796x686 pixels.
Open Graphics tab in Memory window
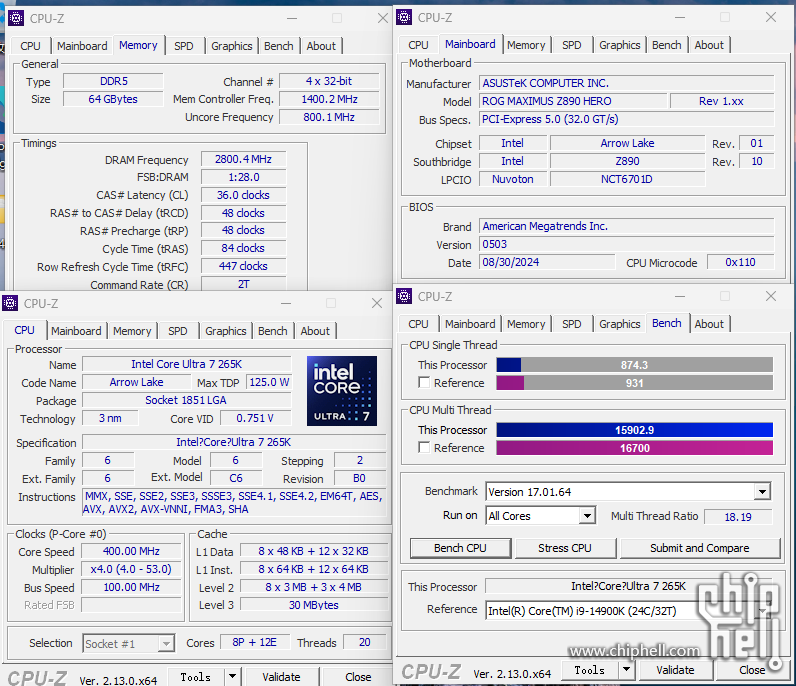point(231,46)
